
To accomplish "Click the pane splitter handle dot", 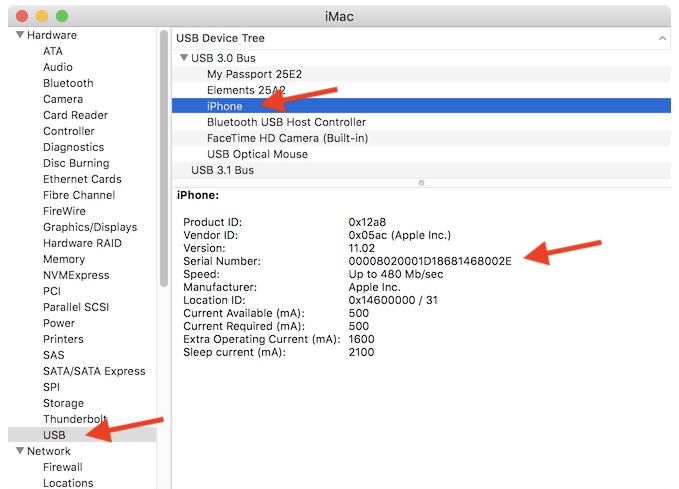I will (421, 183).
